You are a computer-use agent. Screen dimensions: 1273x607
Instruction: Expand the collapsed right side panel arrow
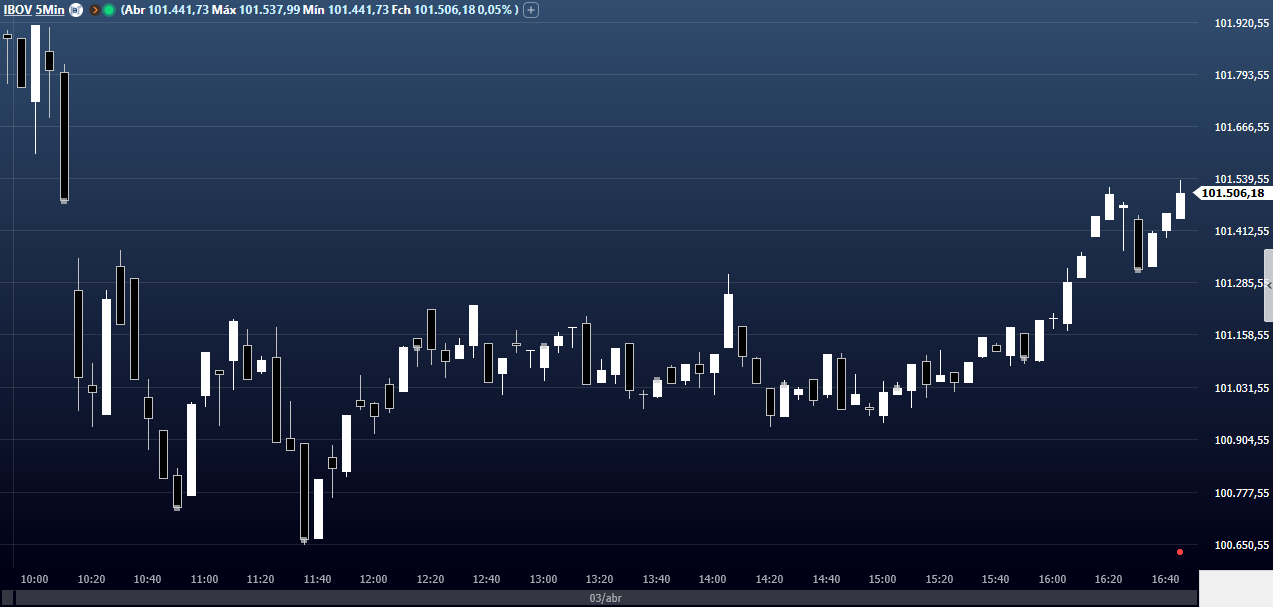[1268, 286]
